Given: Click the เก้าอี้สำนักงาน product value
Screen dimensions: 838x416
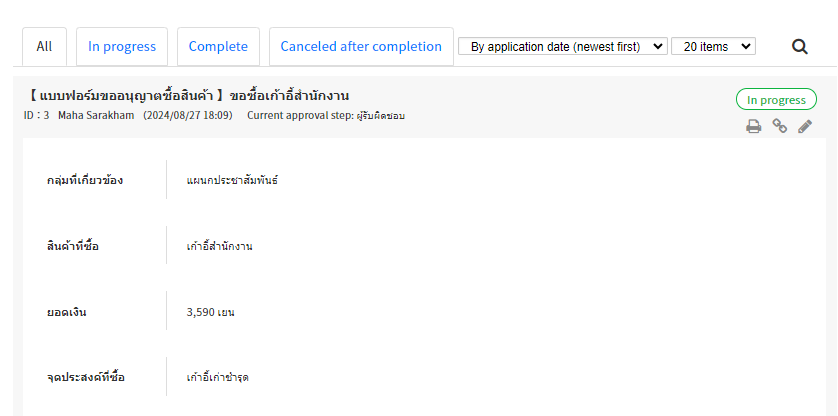Looking at the screenshot, I should click(x=221, y=246).
